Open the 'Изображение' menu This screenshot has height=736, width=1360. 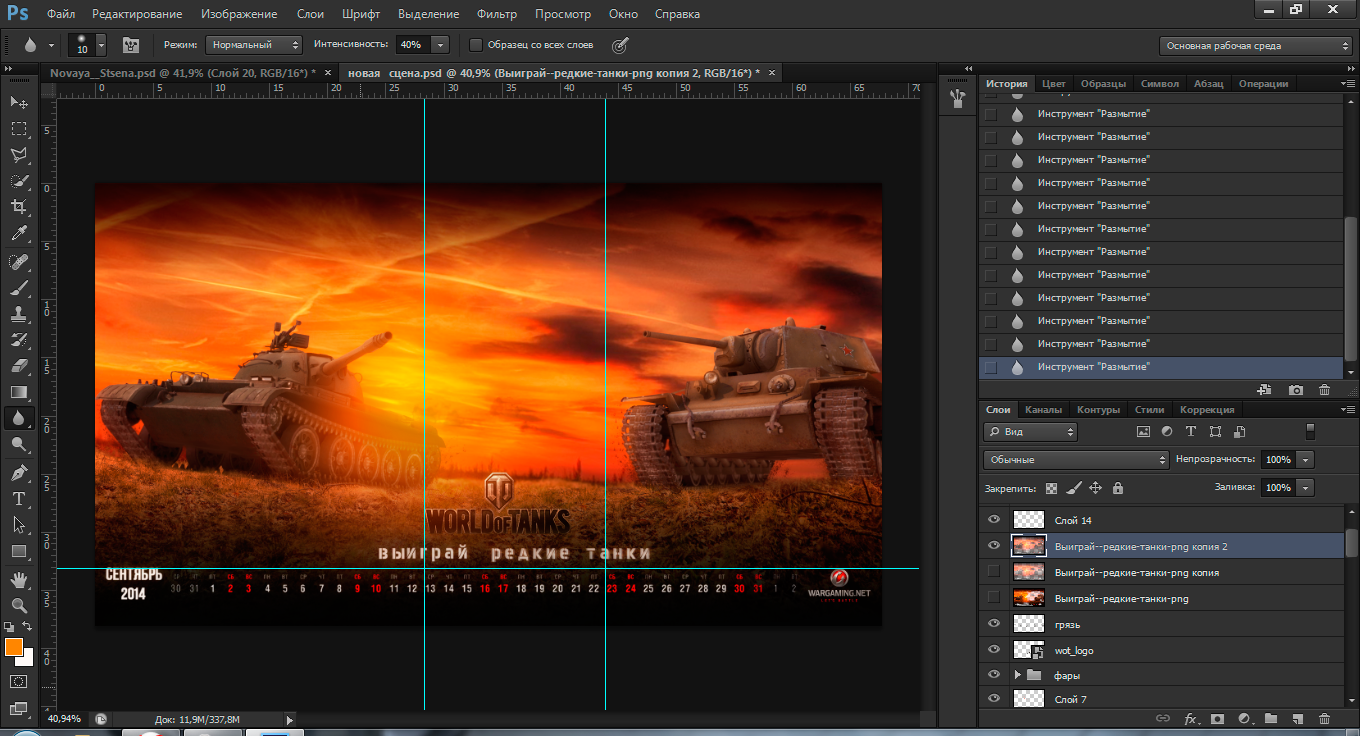pyautogui.click(x=239, y=14)
